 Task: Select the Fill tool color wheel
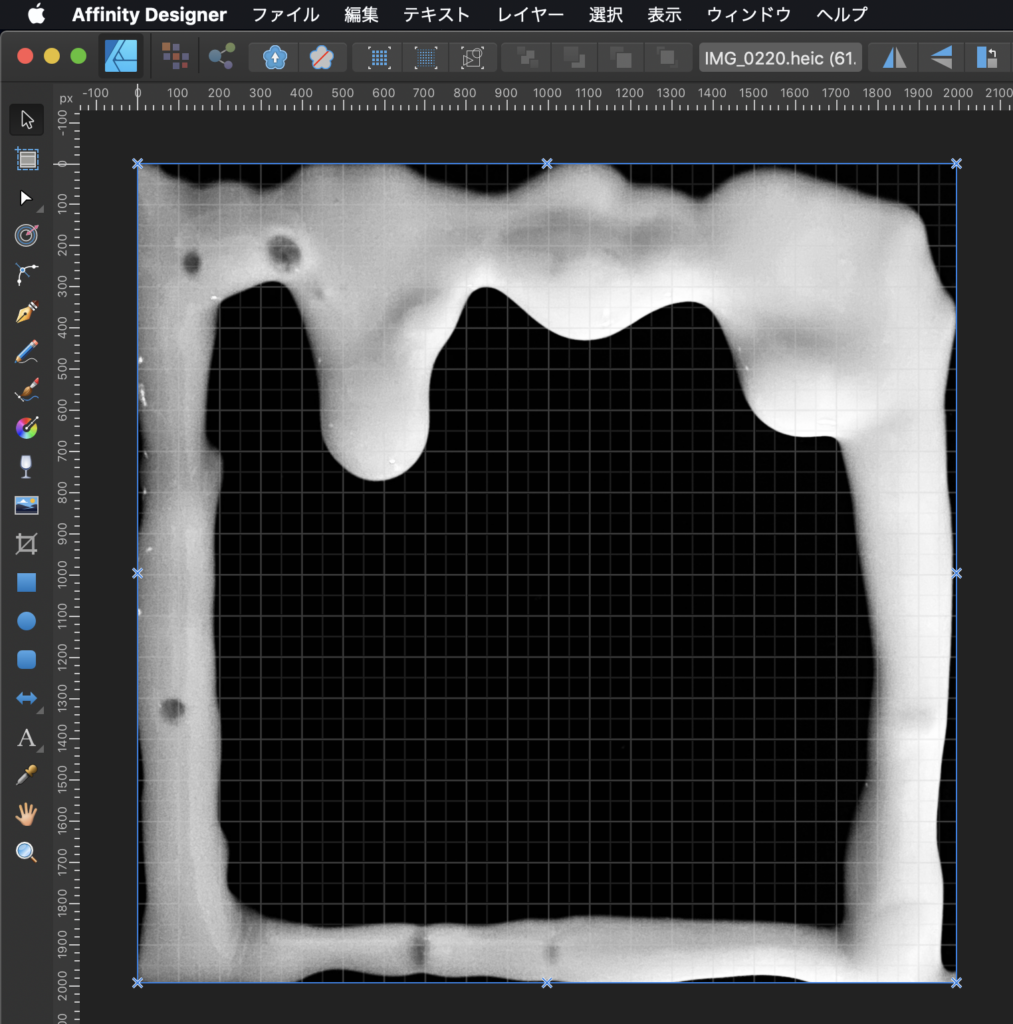tap(27, 428)
